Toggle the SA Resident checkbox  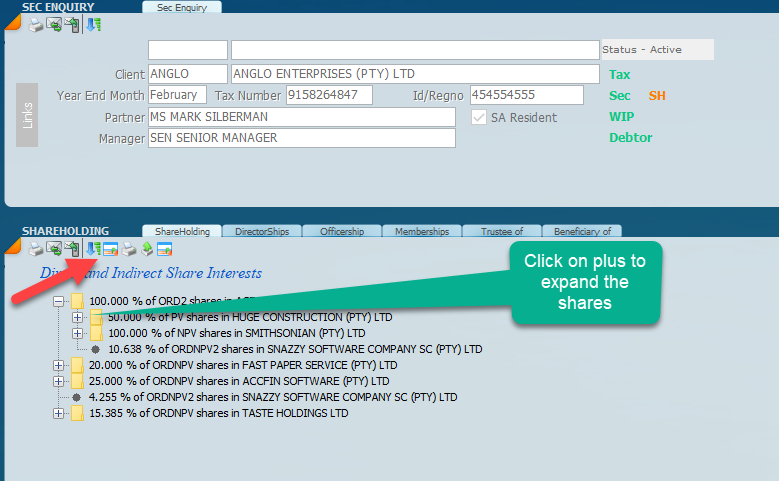pos(478,117)
